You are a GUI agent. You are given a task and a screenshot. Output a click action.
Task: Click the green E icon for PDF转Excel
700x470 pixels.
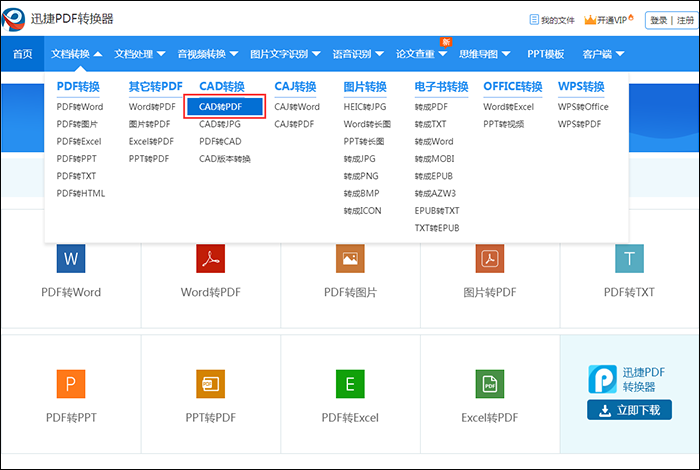(x=350, y=384)
